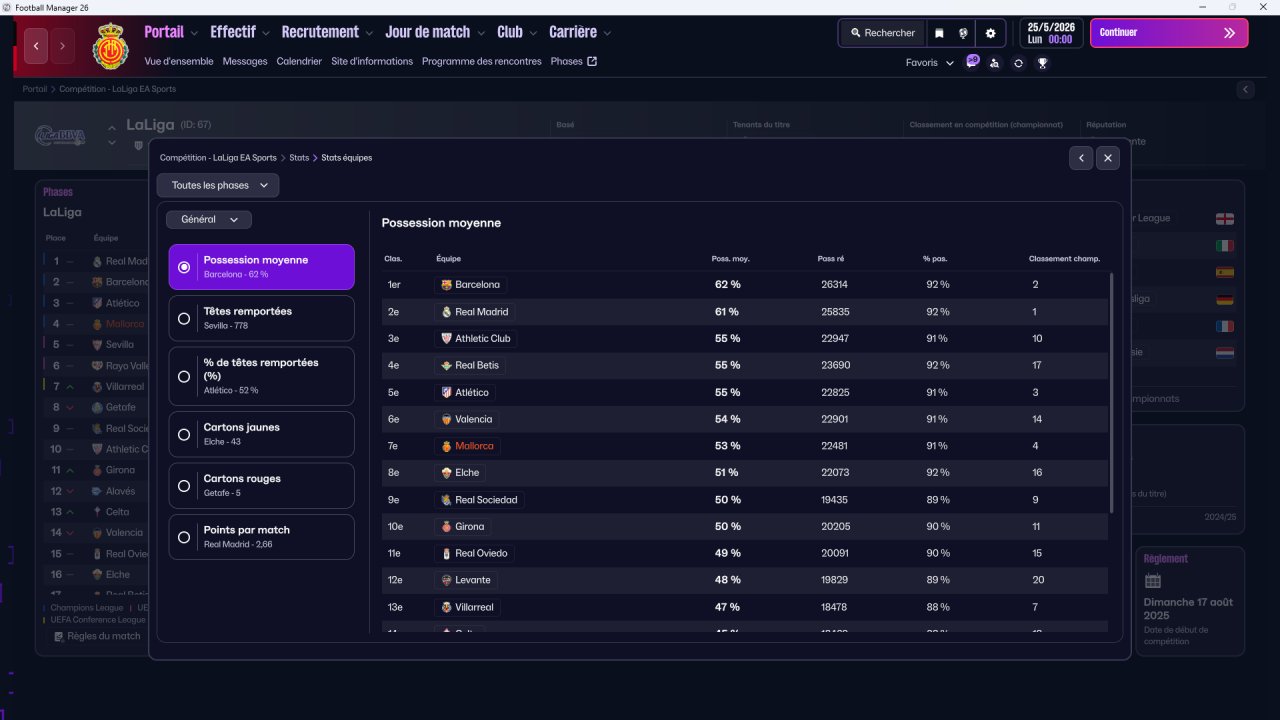Viewport: 1280px width, 720px height.
Task: Open the settings gear icon
Action: click(990, 33)
